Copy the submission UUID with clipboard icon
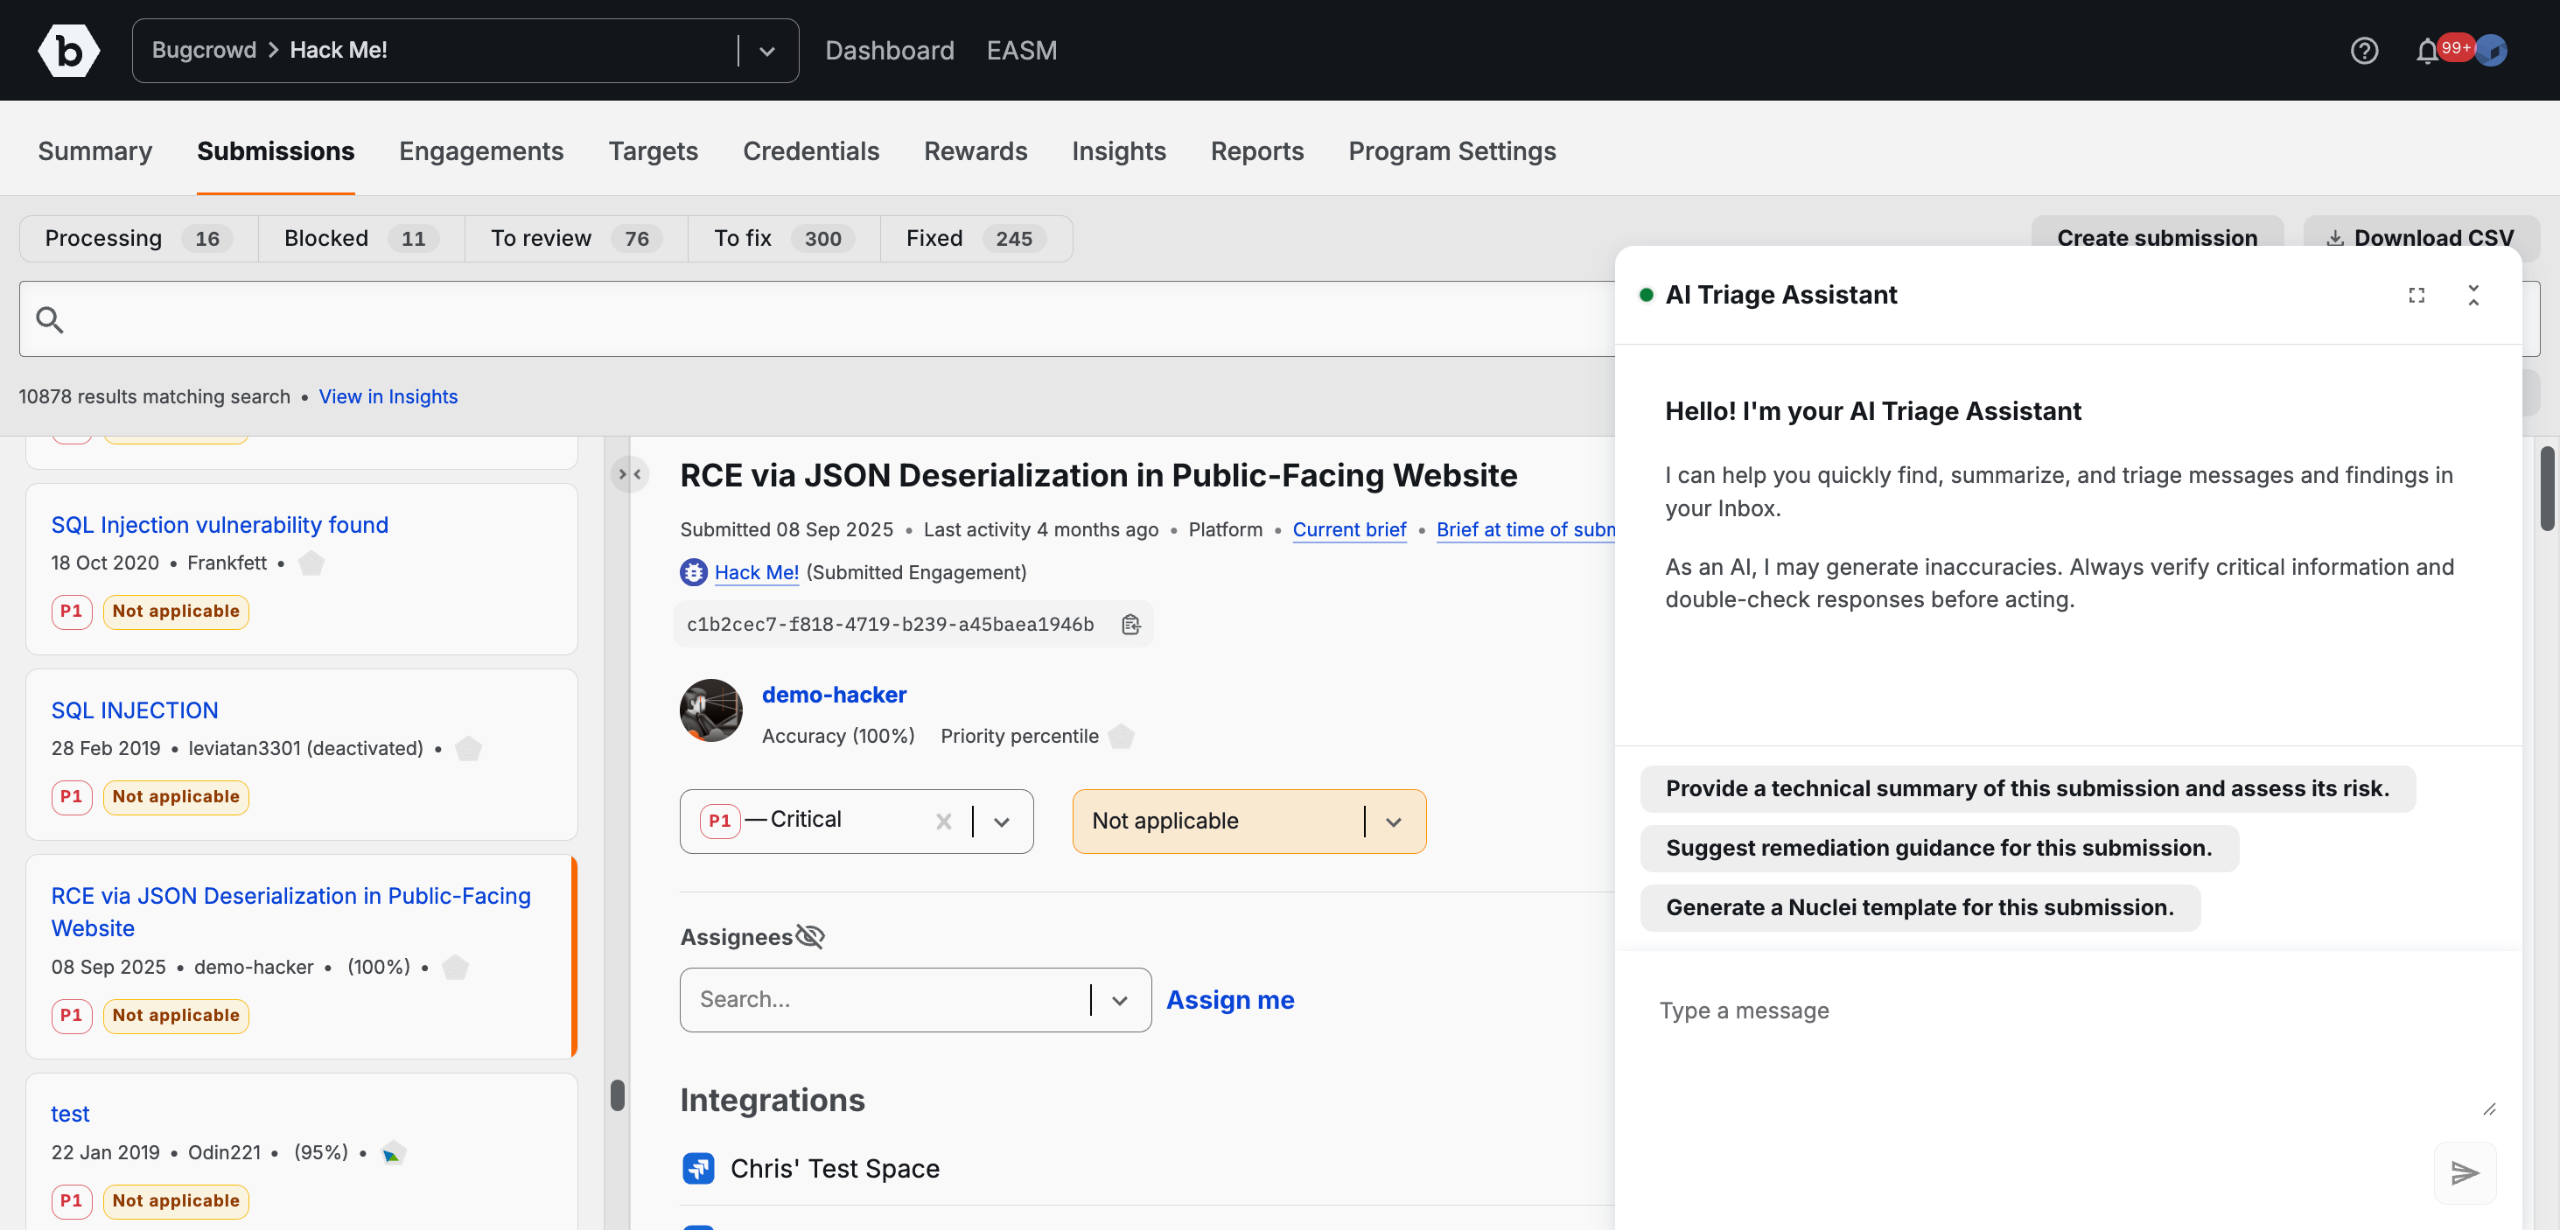Viewport: 2560px width, 1230px height. click(x=1131, y=624)
